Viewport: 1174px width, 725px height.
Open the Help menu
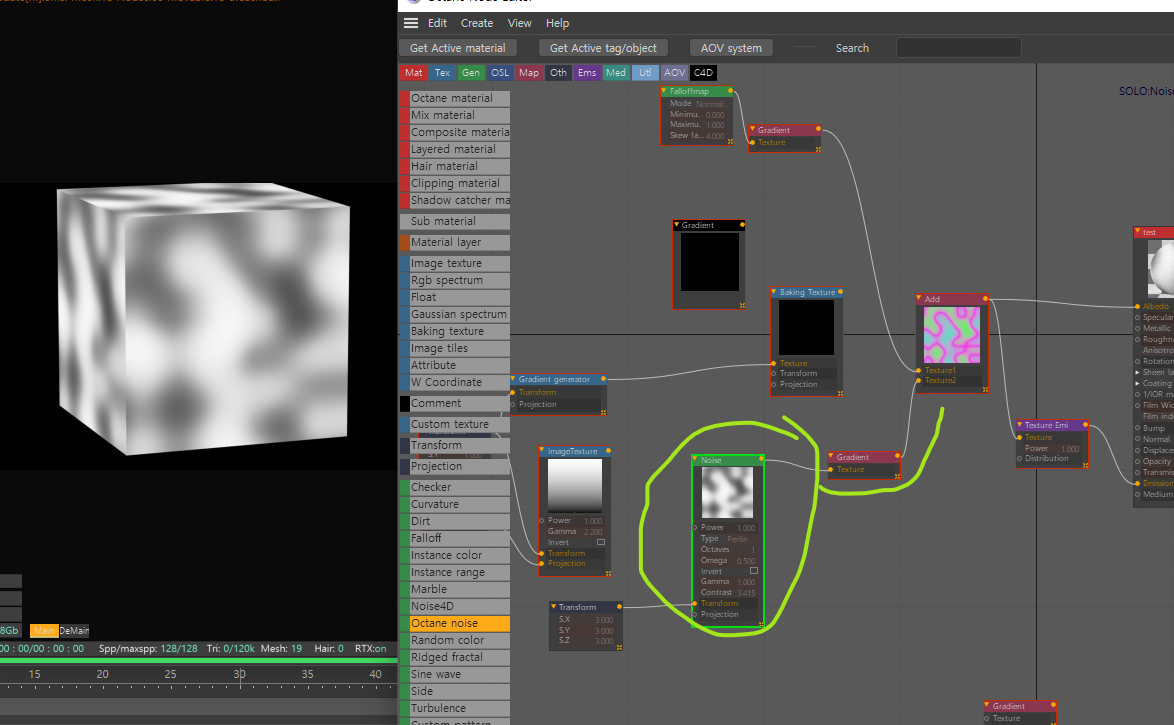[557, 23]
